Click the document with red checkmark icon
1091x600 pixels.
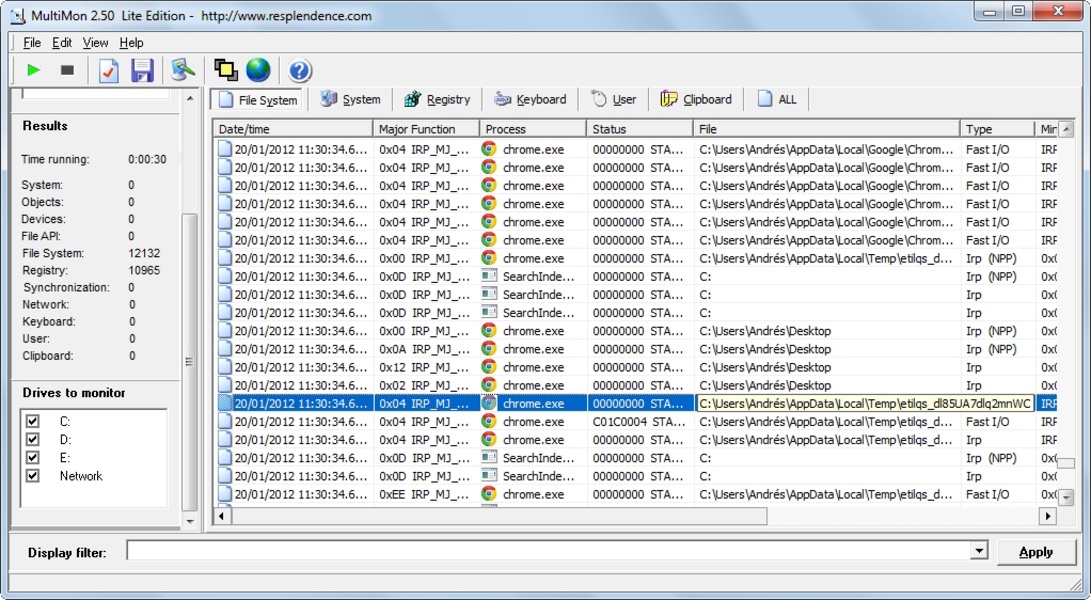108,70
